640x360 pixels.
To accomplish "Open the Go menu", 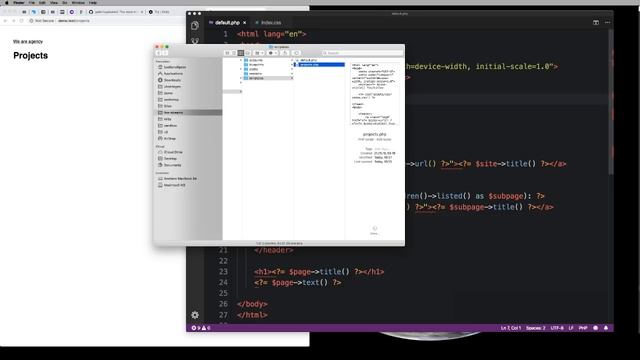I will pos(64,2).
